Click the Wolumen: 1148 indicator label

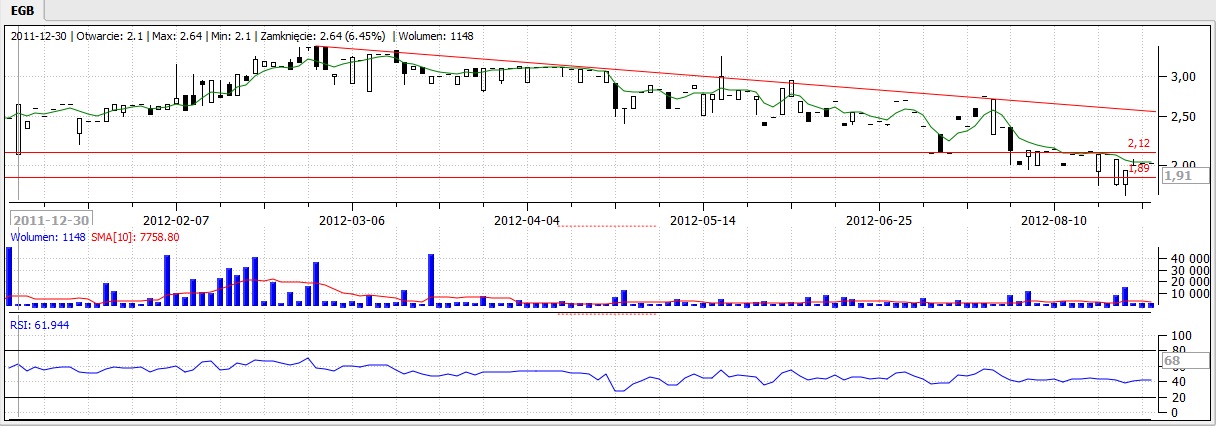tap(43, 238)
